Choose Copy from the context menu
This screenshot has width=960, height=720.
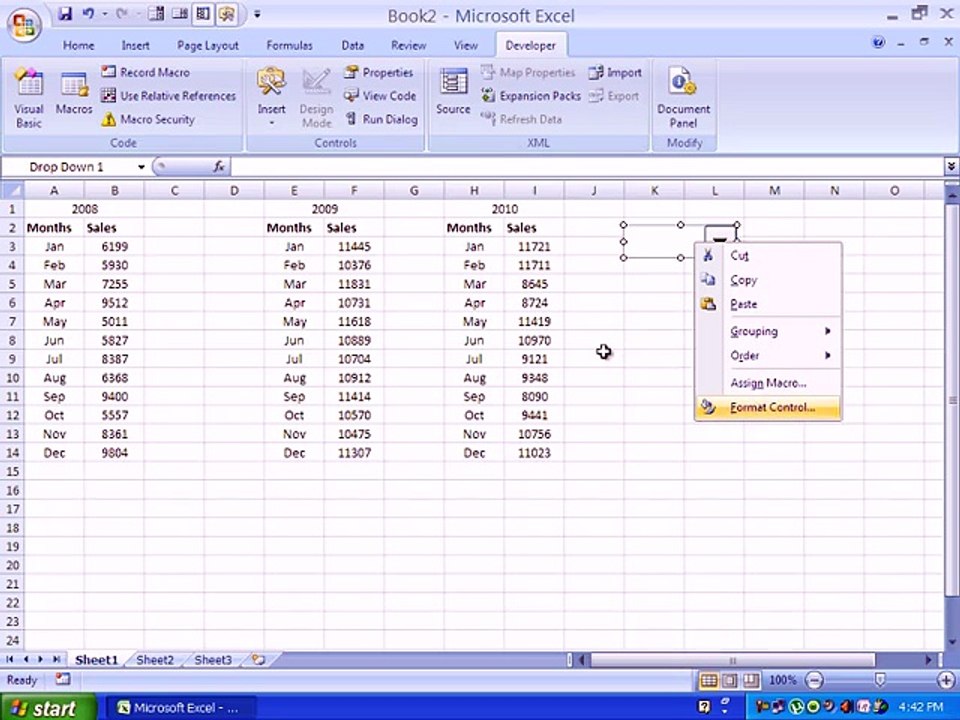[768, 280]
